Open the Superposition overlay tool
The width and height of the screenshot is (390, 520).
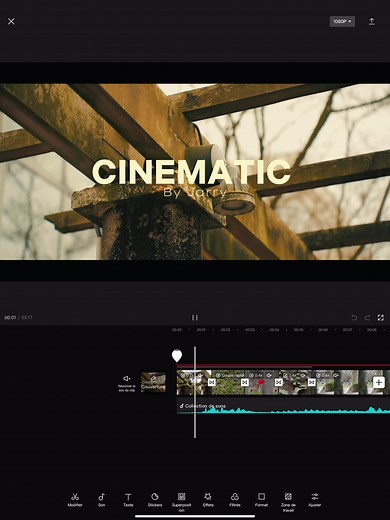click(181, 502)
